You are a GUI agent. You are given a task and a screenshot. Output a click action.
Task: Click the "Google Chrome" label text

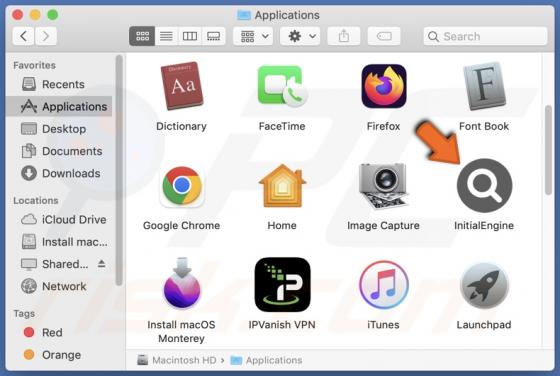click(181, 226)
